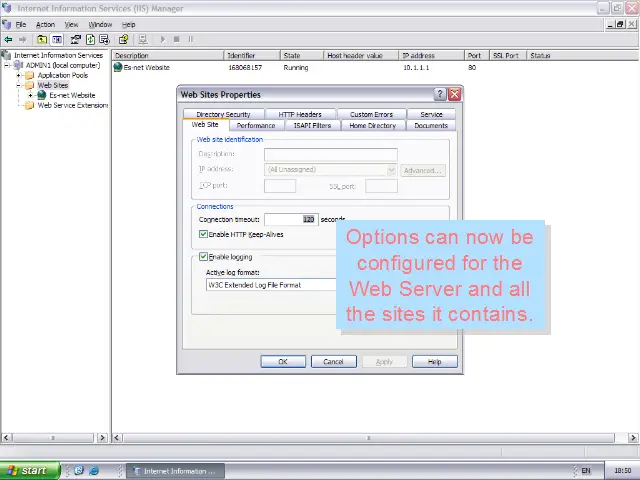Click the EN language indicator in tray
The width and height of the screenshot is (640, 480).
(586, 471)
